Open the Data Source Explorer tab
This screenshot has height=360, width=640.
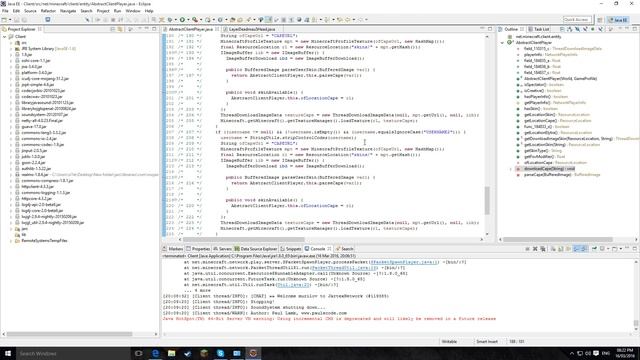tap(256, 249)
